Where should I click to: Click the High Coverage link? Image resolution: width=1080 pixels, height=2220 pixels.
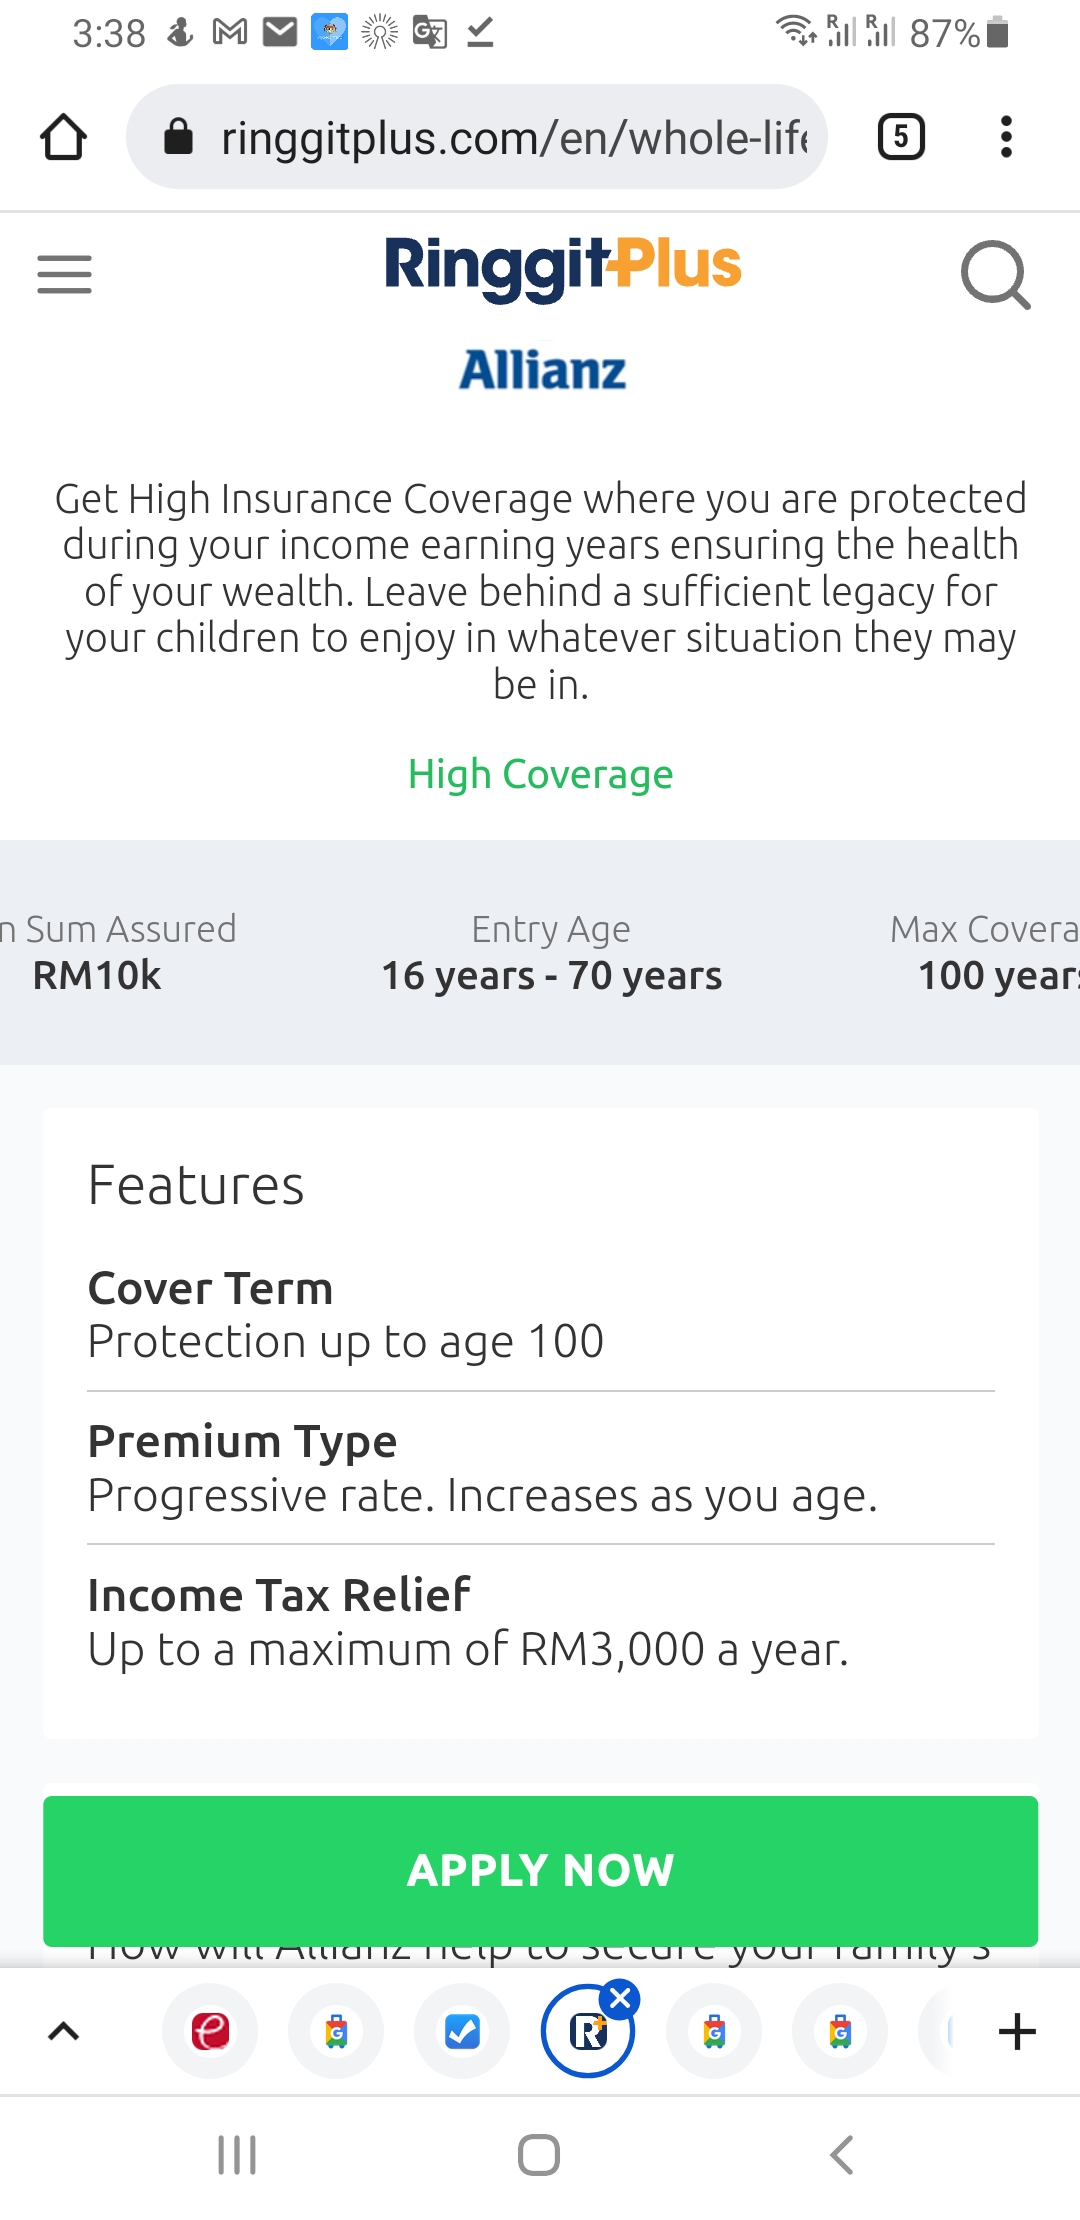point(540,774)
